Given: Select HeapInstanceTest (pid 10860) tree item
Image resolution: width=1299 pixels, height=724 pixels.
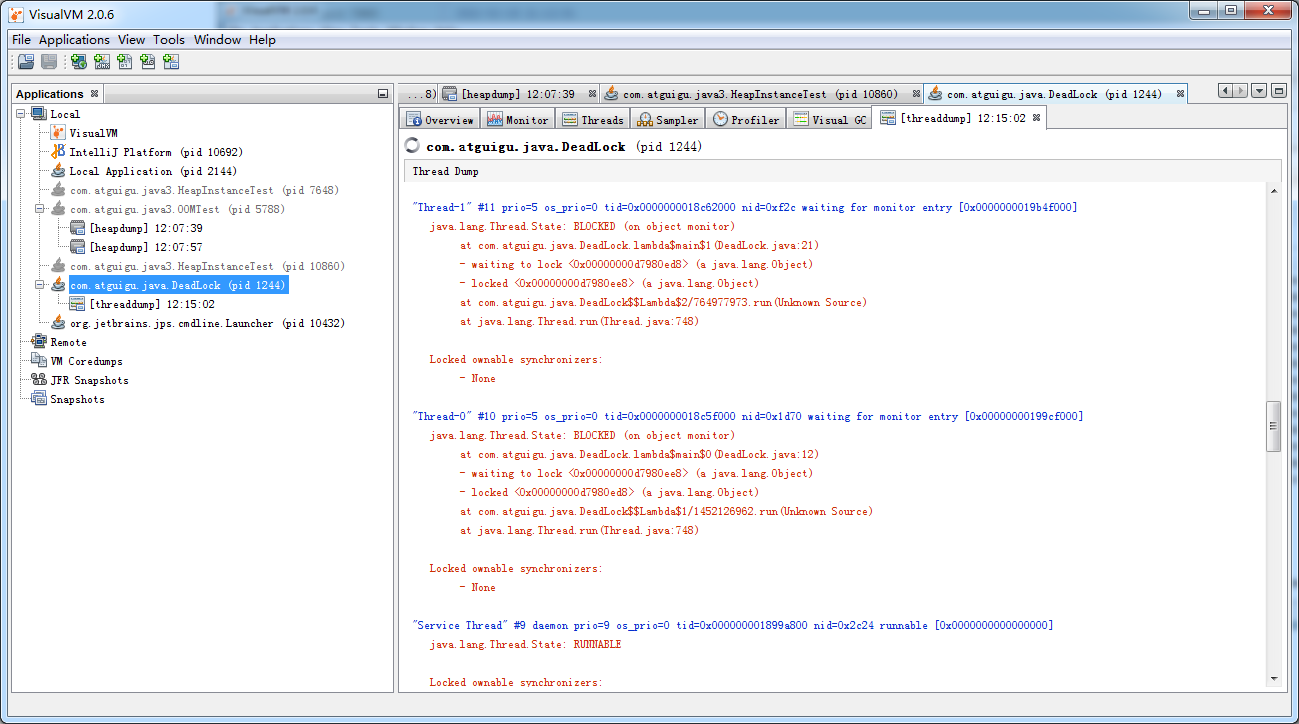Looking at the screenshot, I should tap(207, 266).
